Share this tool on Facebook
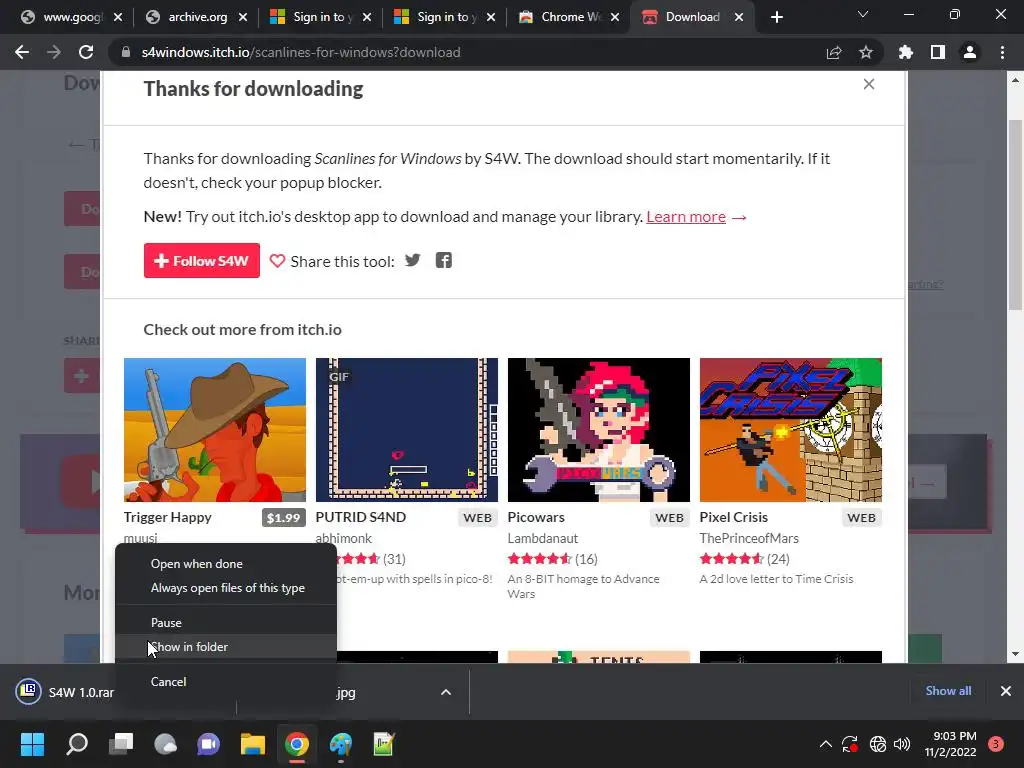The width and height of the screenshot is (1024, 768). pyautogui.click(x=443, y=261)
